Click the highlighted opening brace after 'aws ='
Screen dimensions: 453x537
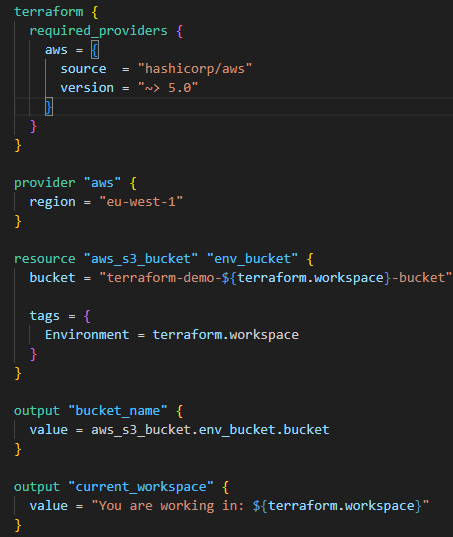[x=95, y=50]
